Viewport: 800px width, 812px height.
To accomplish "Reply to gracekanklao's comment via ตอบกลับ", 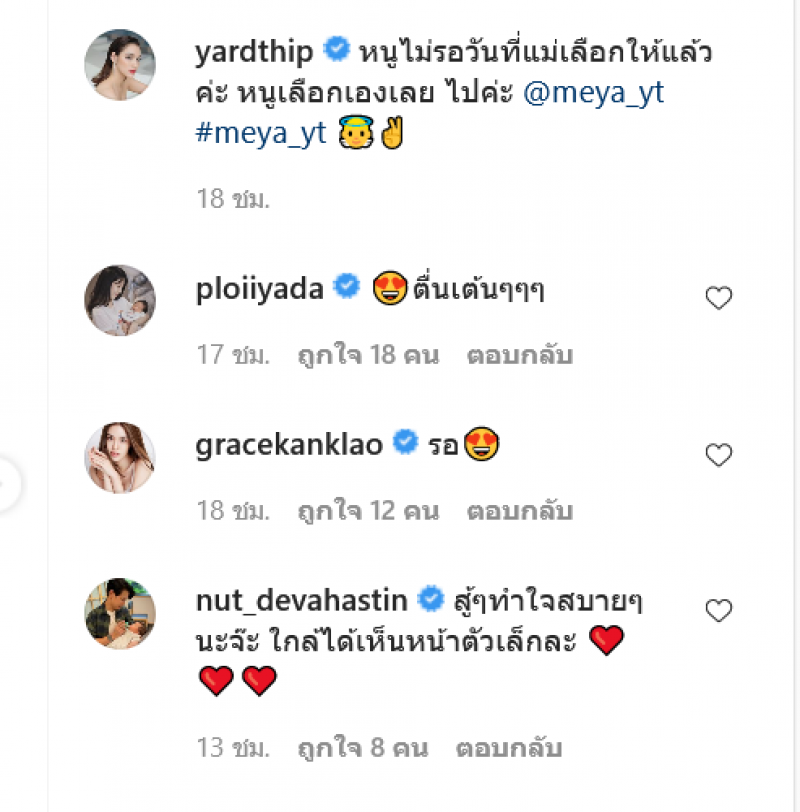I will coord(520,511).
